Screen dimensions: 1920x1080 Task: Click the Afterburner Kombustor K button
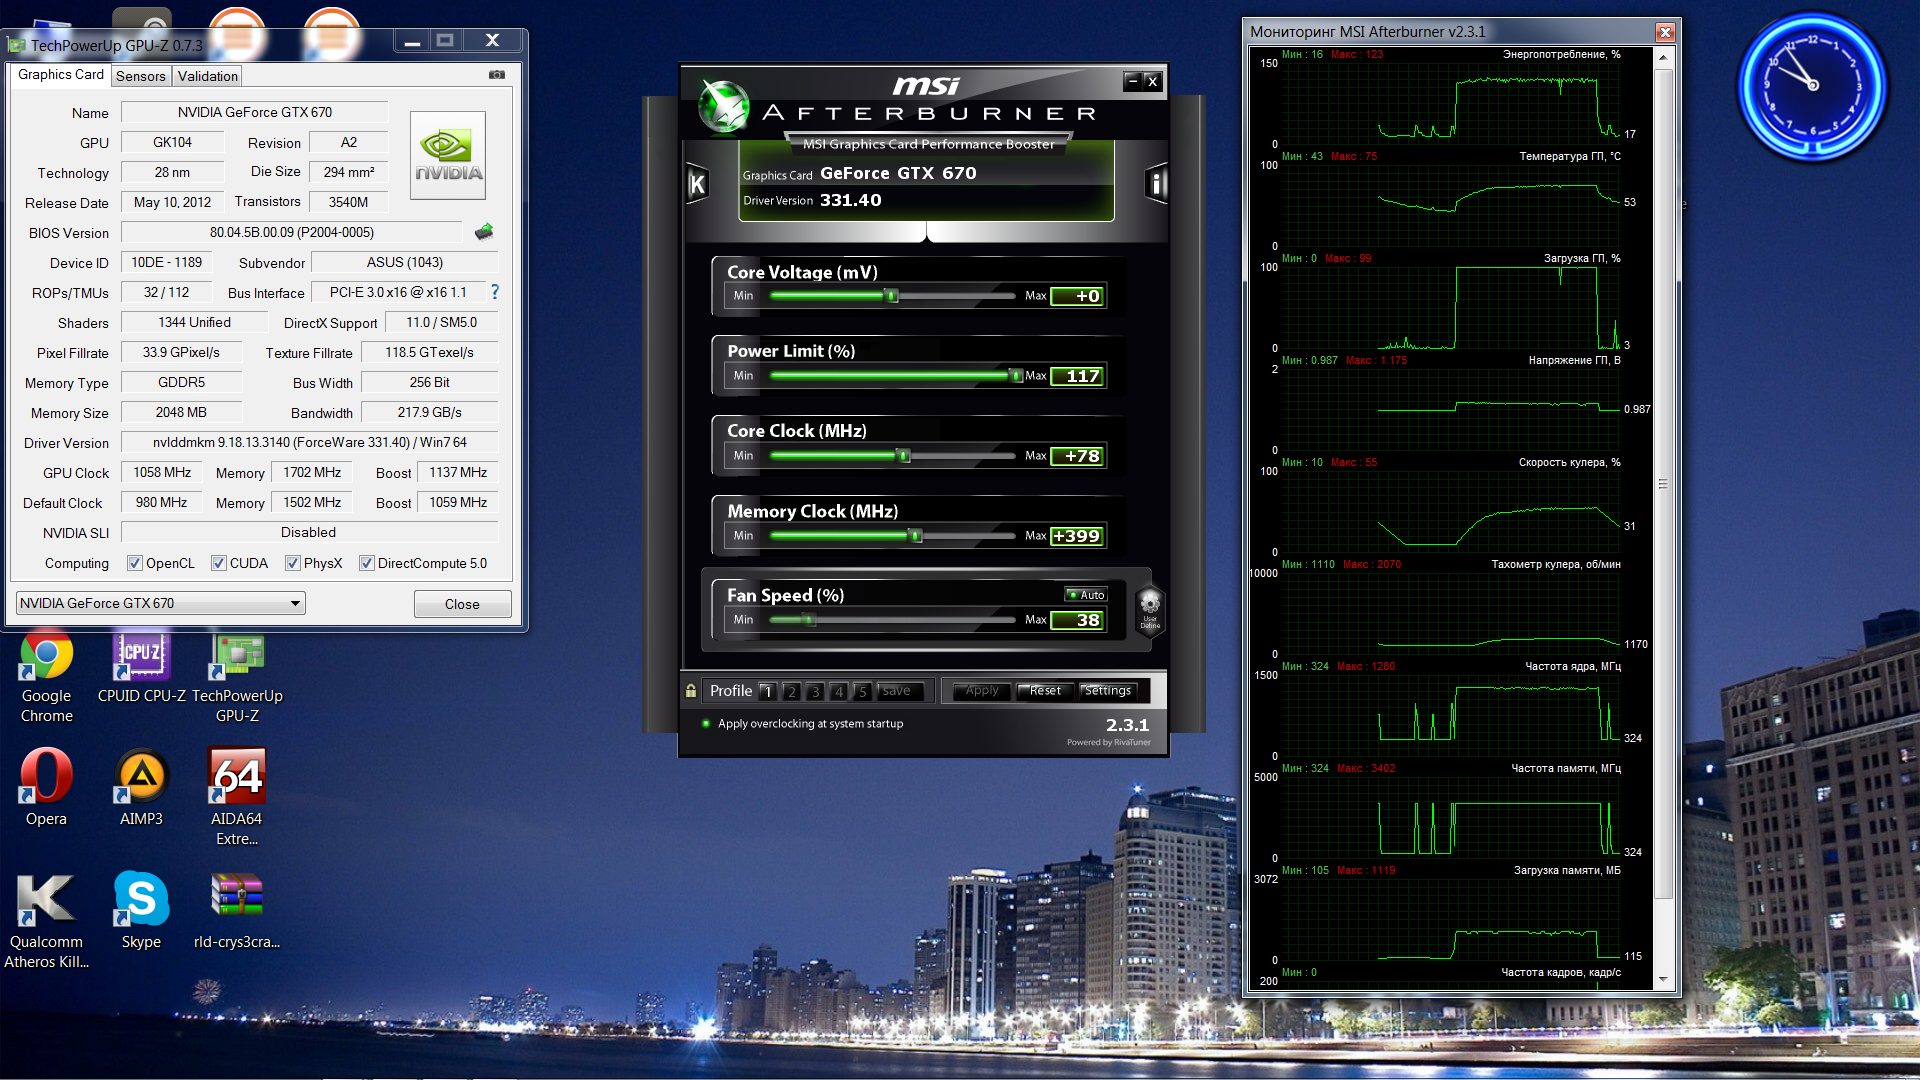pyautogui.click(x=698, y=184)
